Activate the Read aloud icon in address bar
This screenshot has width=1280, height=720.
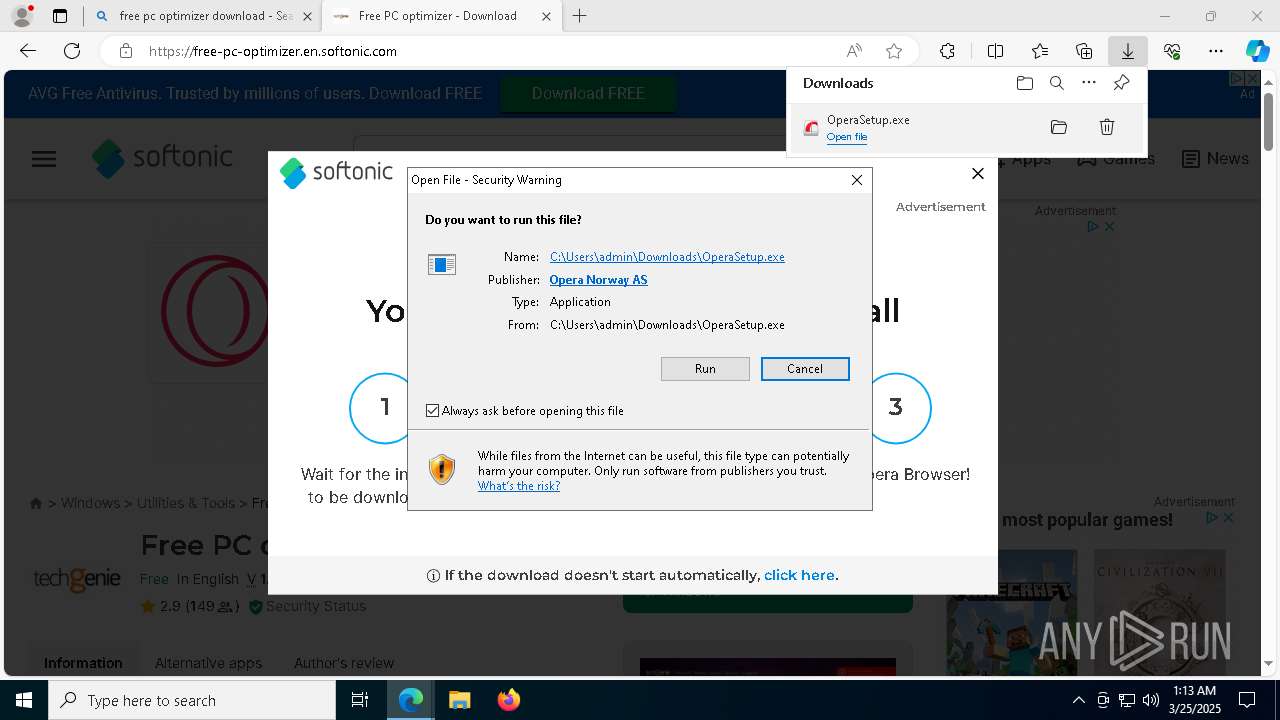tap(854, 51)
